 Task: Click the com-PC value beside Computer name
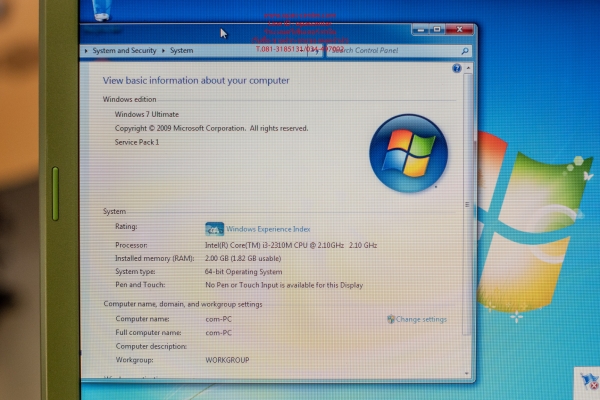tap(218, 319)
